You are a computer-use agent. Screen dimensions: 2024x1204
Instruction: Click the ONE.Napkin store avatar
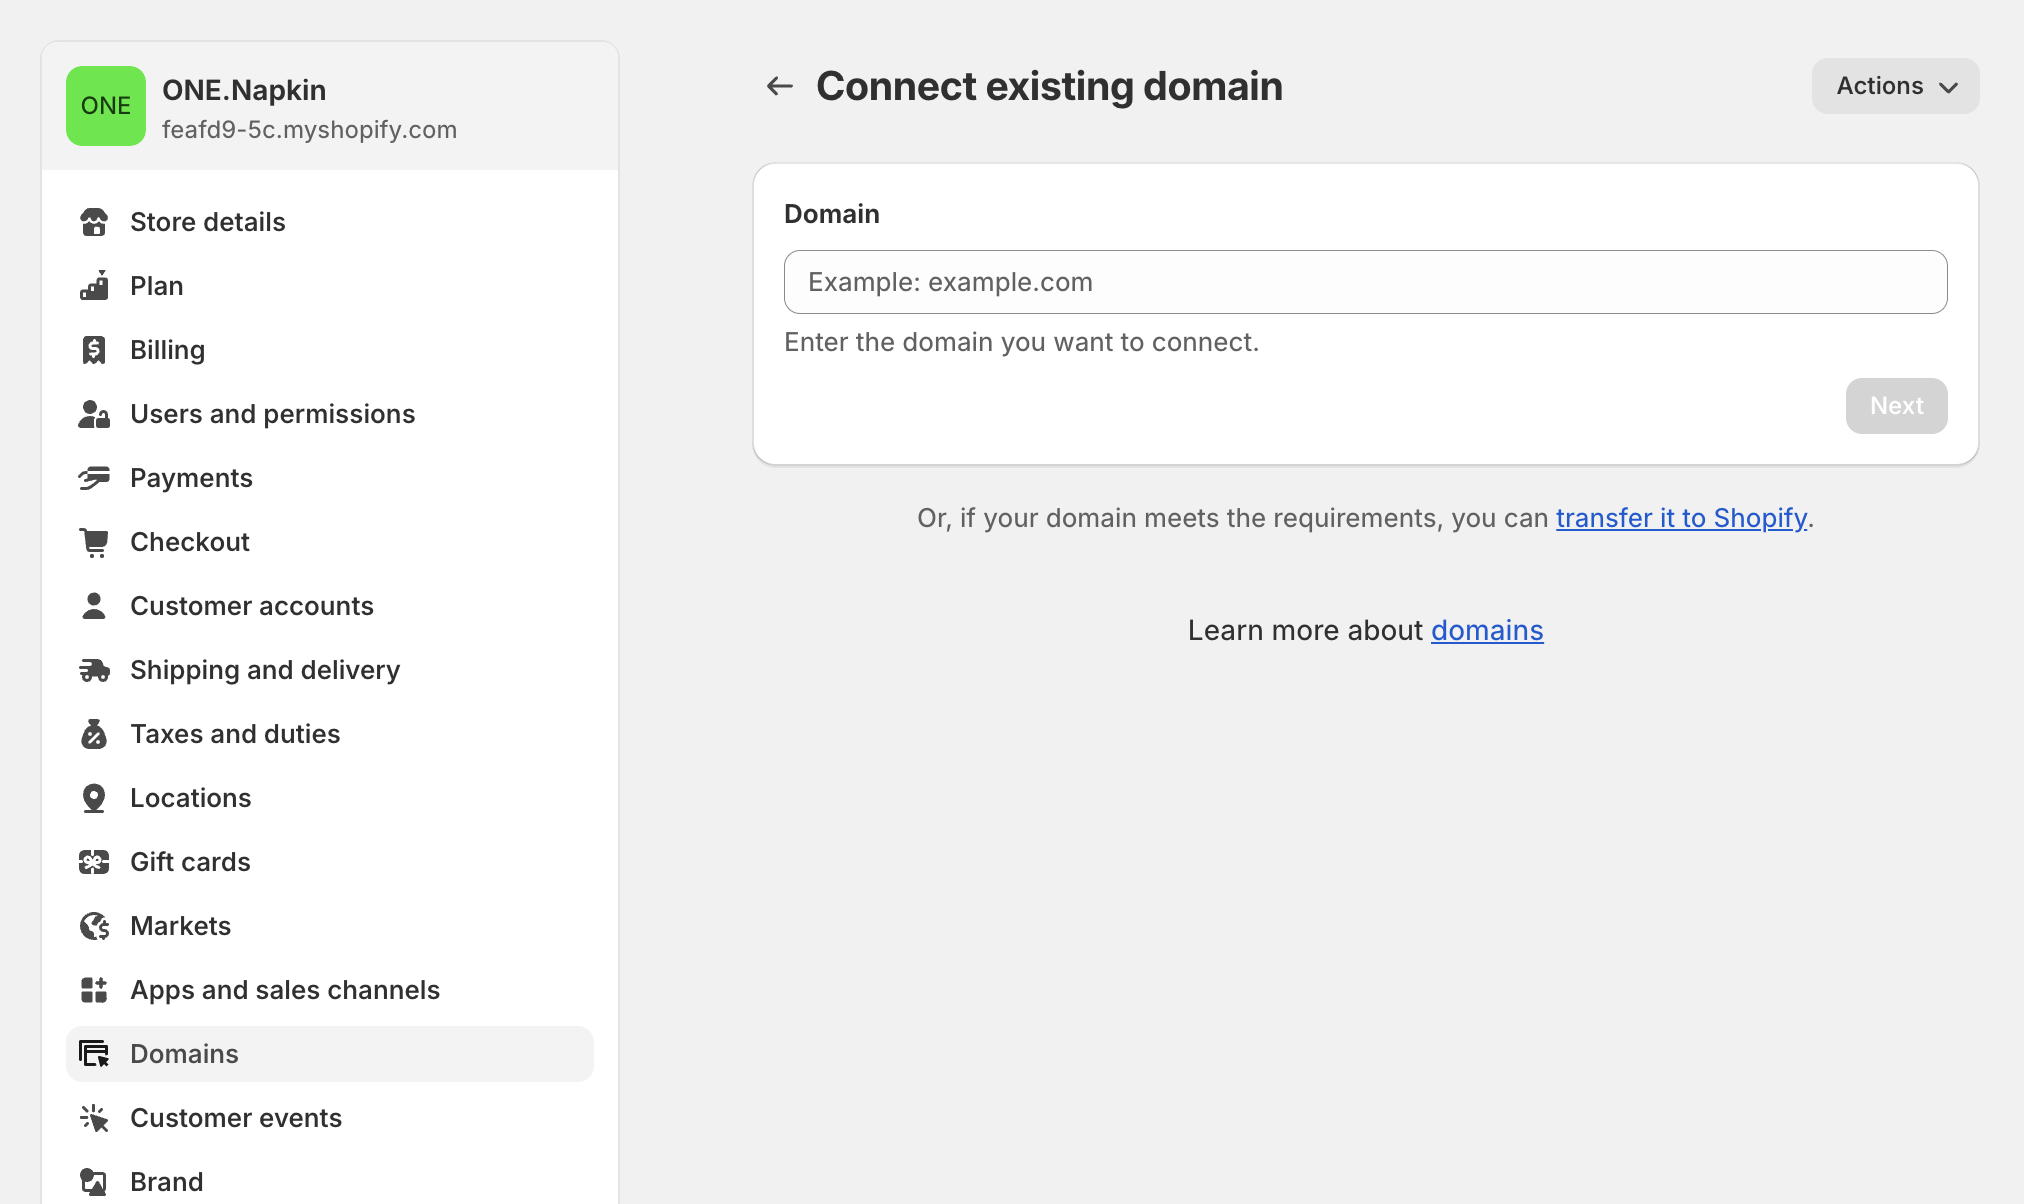(x=106, y=106)
